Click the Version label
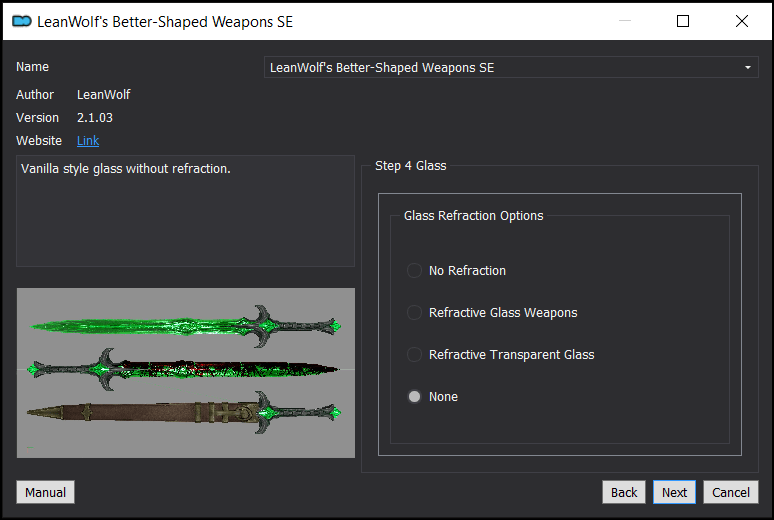774x520 pixels. [37, 118]
